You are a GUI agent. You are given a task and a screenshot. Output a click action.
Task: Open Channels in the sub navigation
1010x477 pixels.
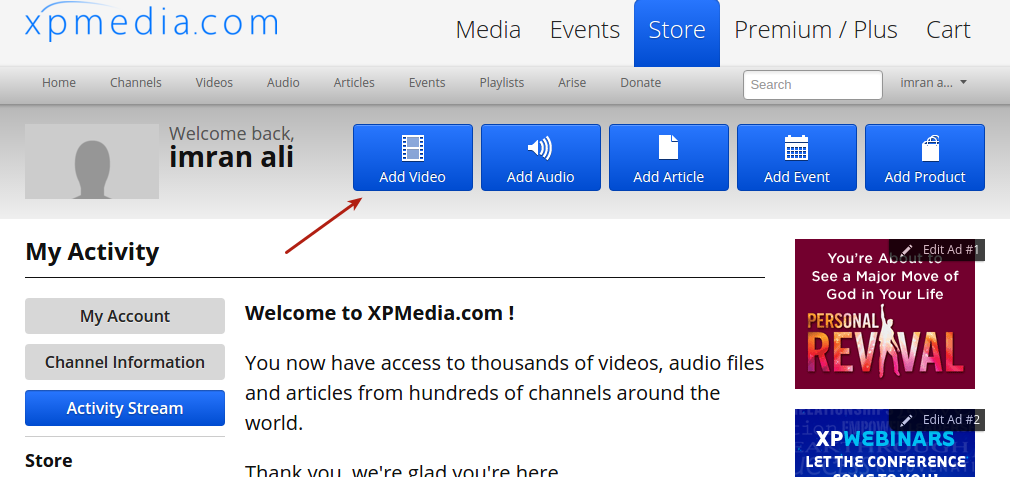135,83
